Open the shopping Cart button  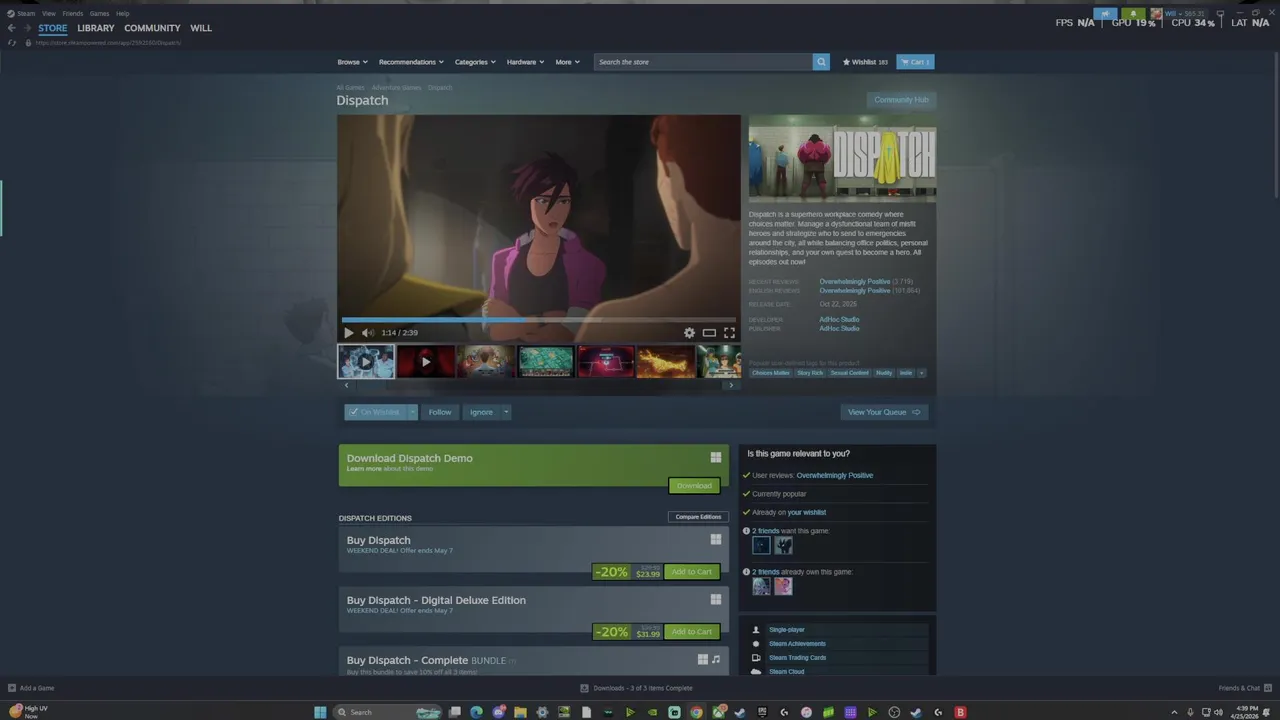[915, 62]
